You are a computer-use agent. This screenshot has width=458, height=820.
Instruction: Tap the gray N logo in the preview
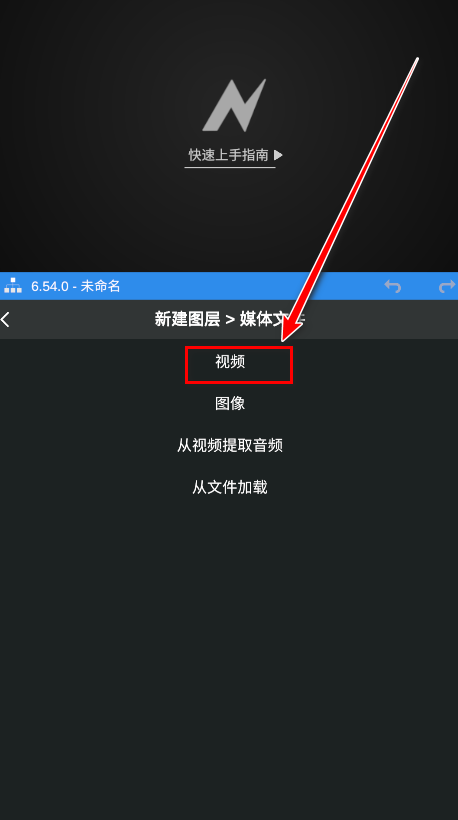coord(234,105)
